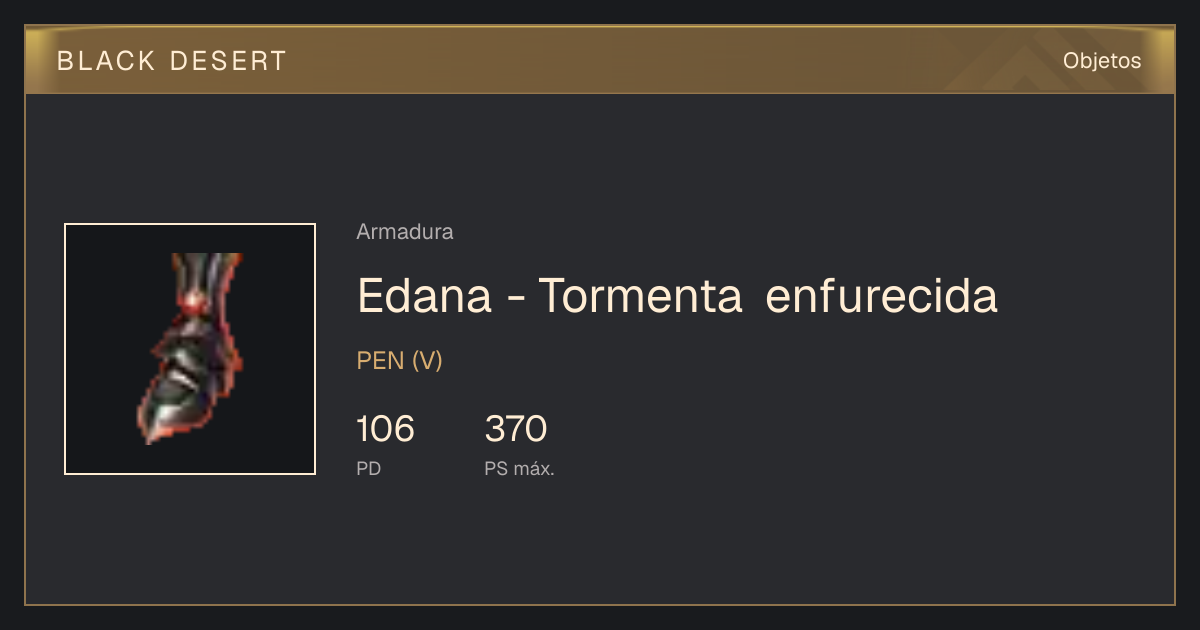
Task: Click the BLACK DESERT title logo
Action: (x=172, y=61)
